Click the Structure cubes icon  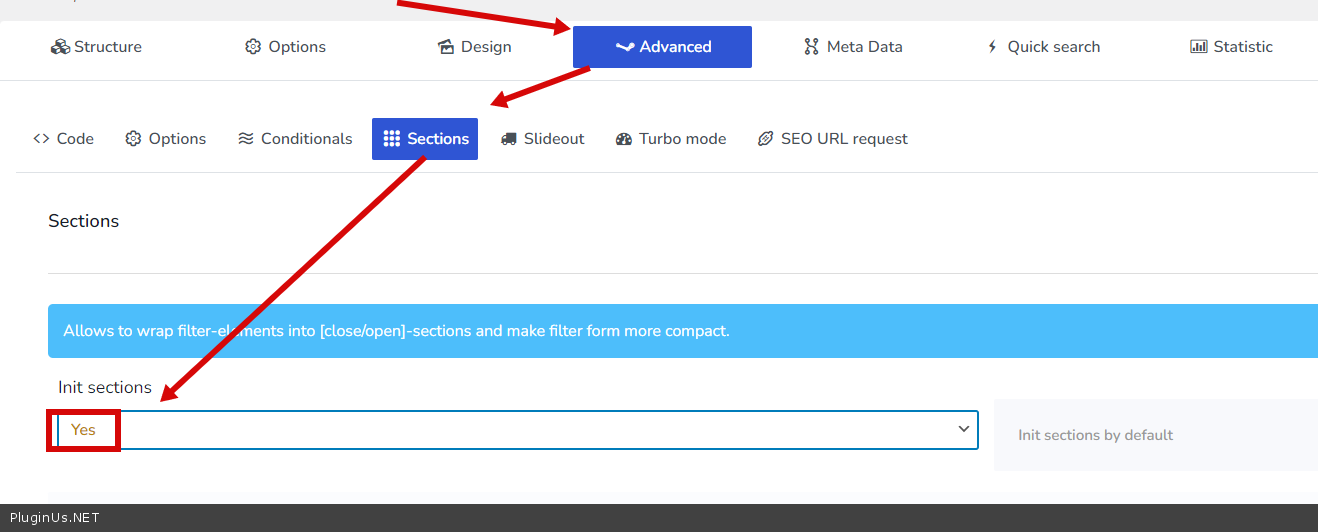point(60,47)
